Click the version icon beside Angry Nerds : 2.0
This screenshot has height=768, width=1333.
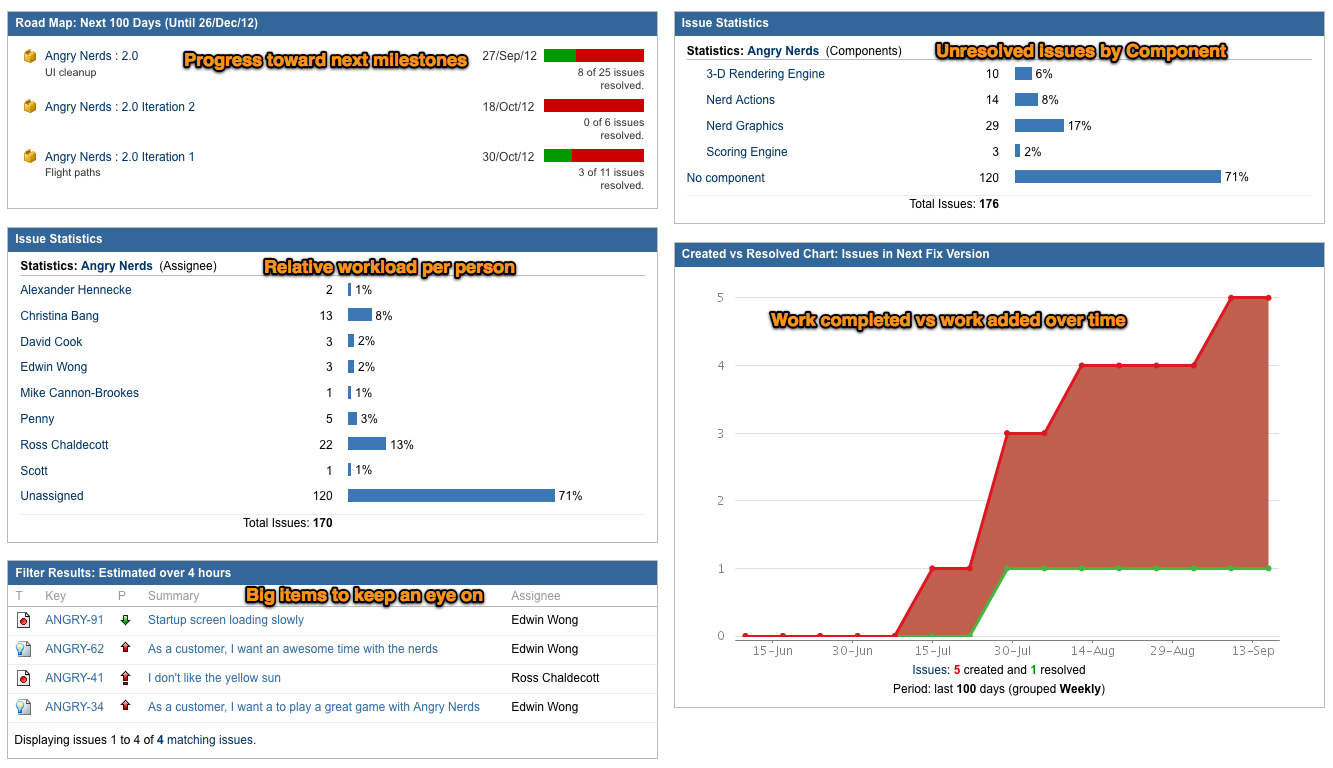point(28,57)
